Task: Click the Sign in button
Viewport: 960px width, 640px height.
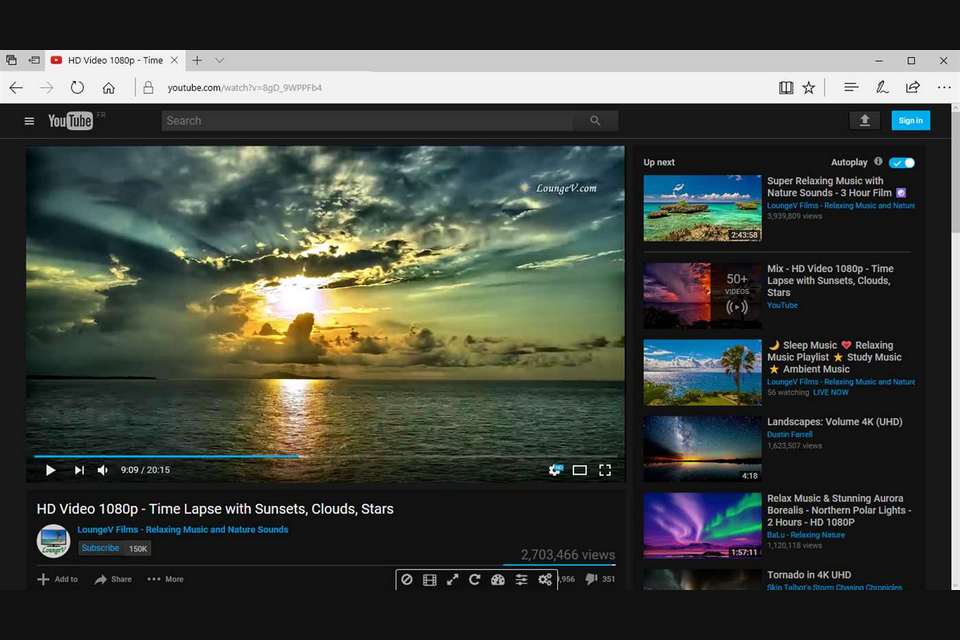Action: pyautogui.click(x=910, y=120)
